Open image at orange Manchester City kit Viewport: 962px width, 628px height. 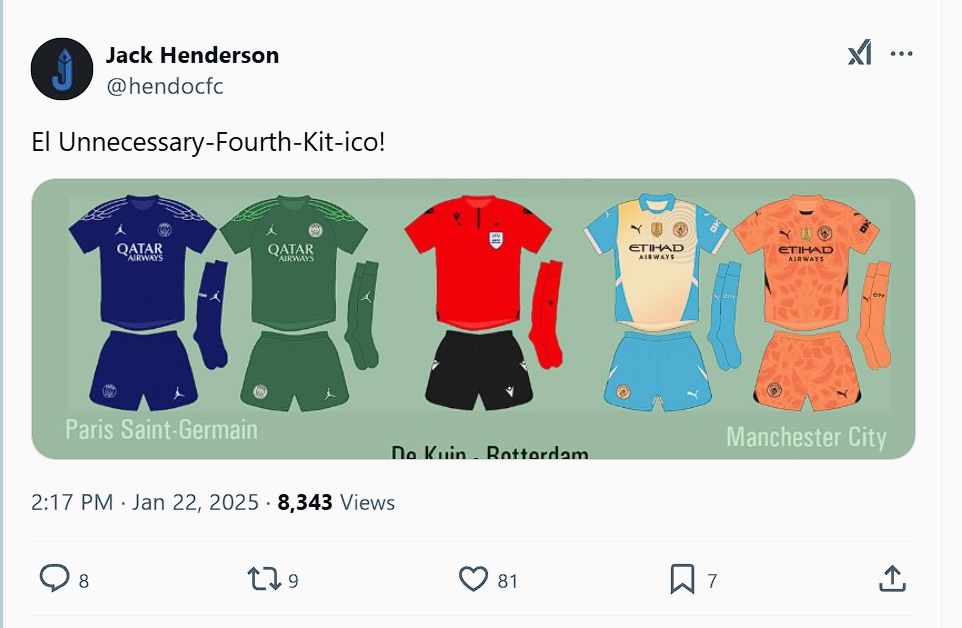click(812, 302)
